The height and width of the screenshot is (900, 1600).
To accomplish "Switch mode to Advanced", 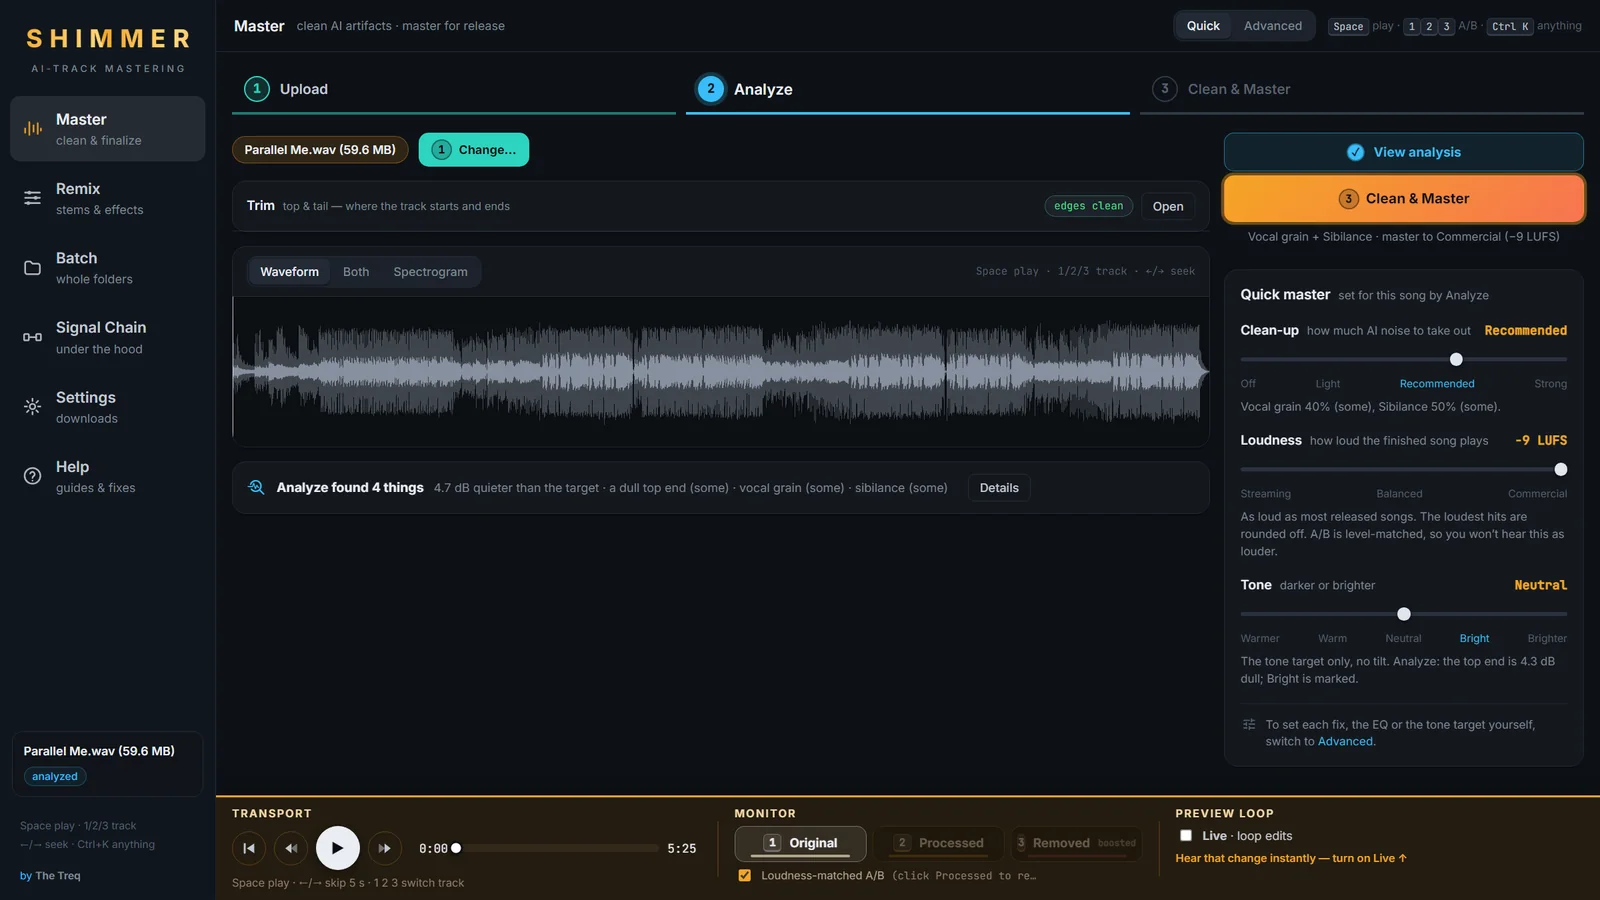I will point(1273,26).
